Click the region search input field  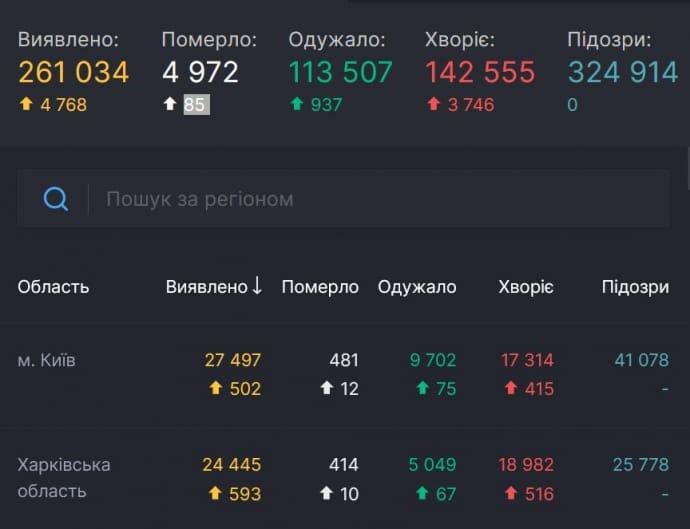pos(380,199)
